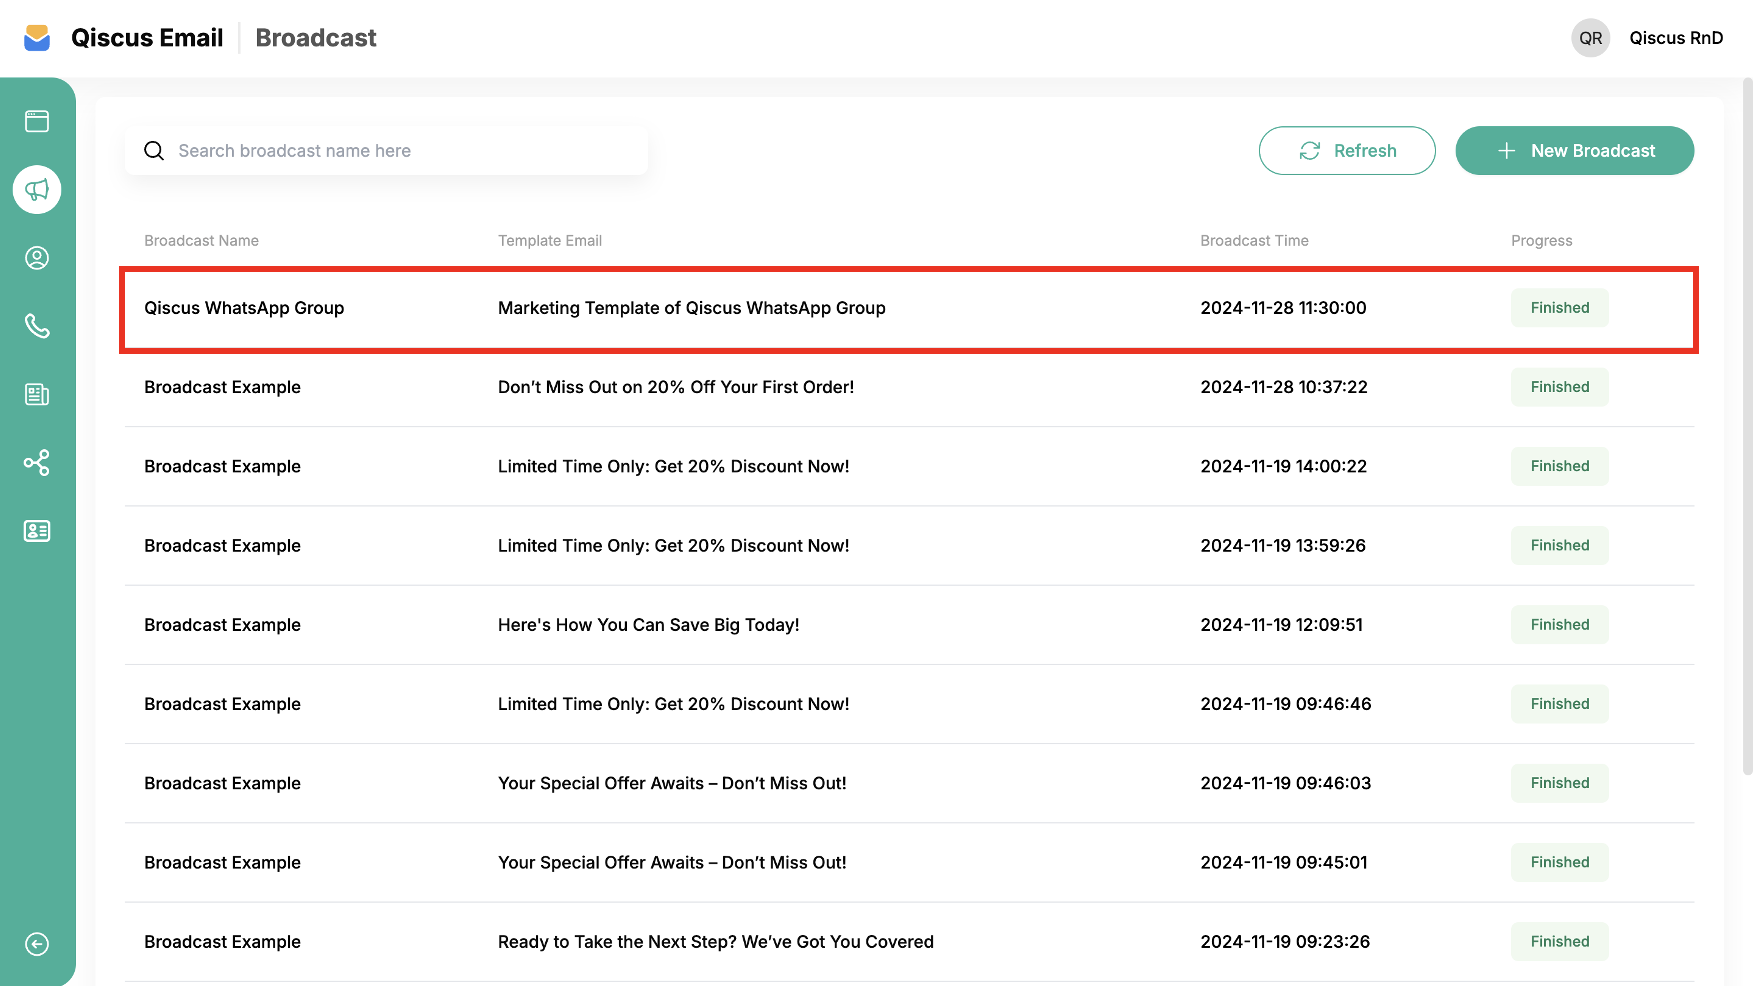The image size is (1754, 986).
Task: Open 'Don't Miss Out on 20% Off' template
Action: 676,387
